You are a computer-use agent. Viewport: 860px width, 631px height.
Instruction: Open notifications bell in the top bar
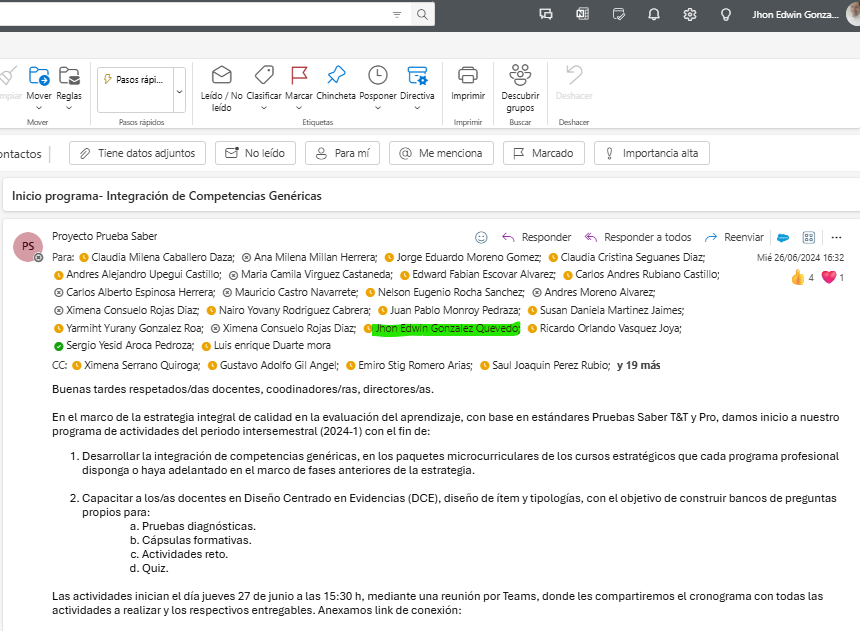pyautogui.click(x=654, y=14)
